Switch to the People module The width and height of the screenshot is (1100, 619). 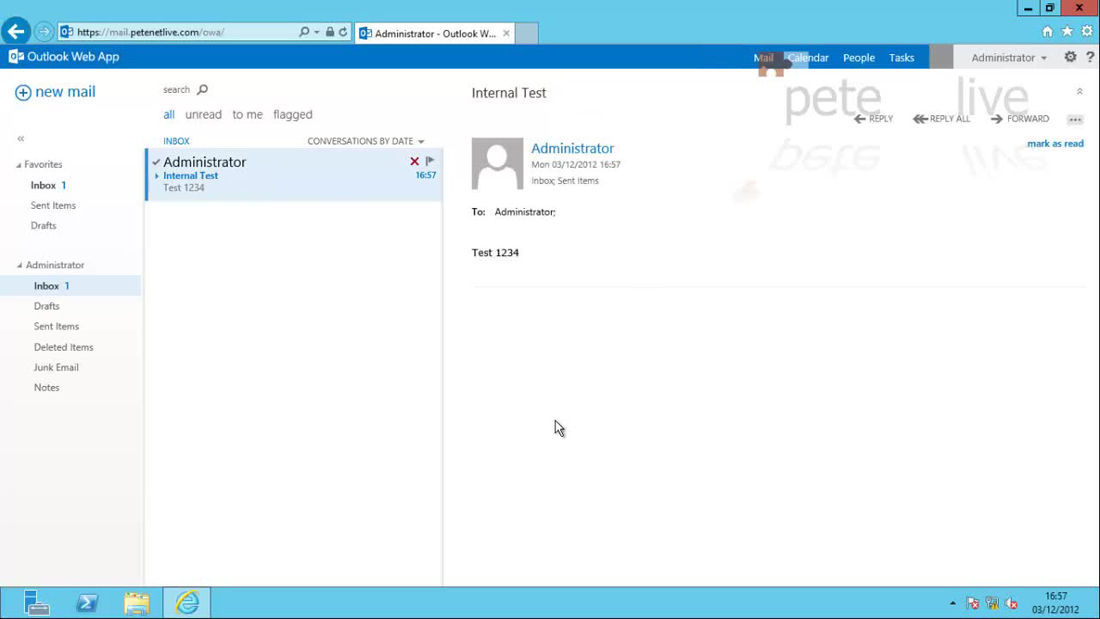point(859,58)
